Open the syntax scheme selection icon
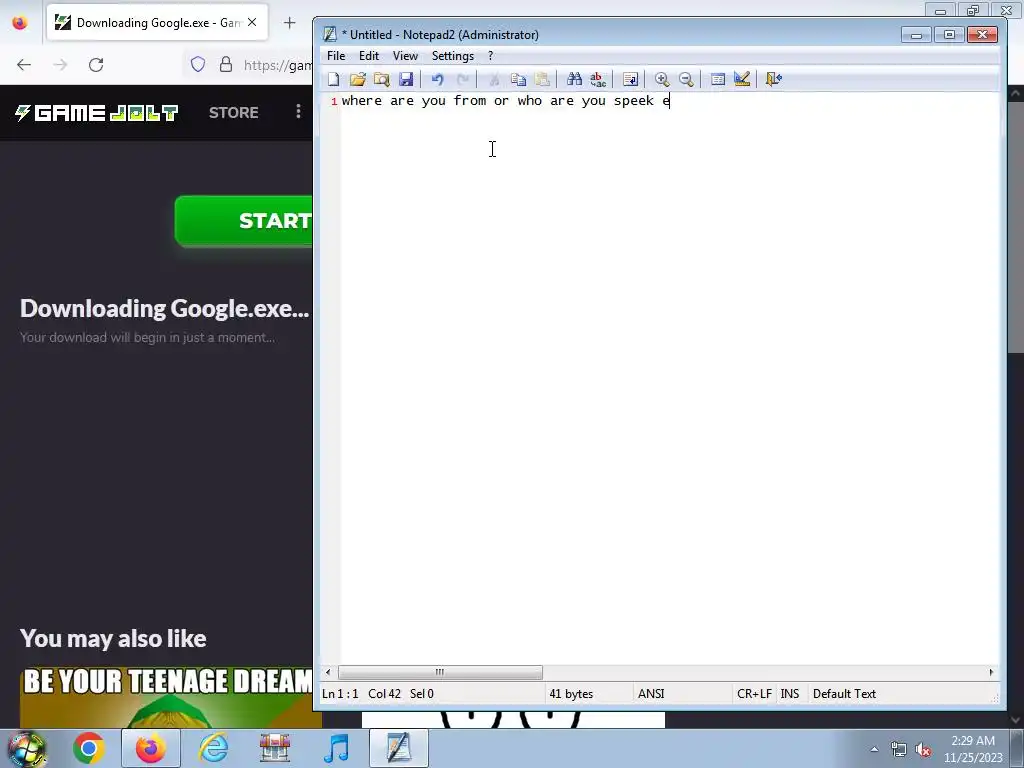Viewport: 1024px width, 768px height. (718, 79)
